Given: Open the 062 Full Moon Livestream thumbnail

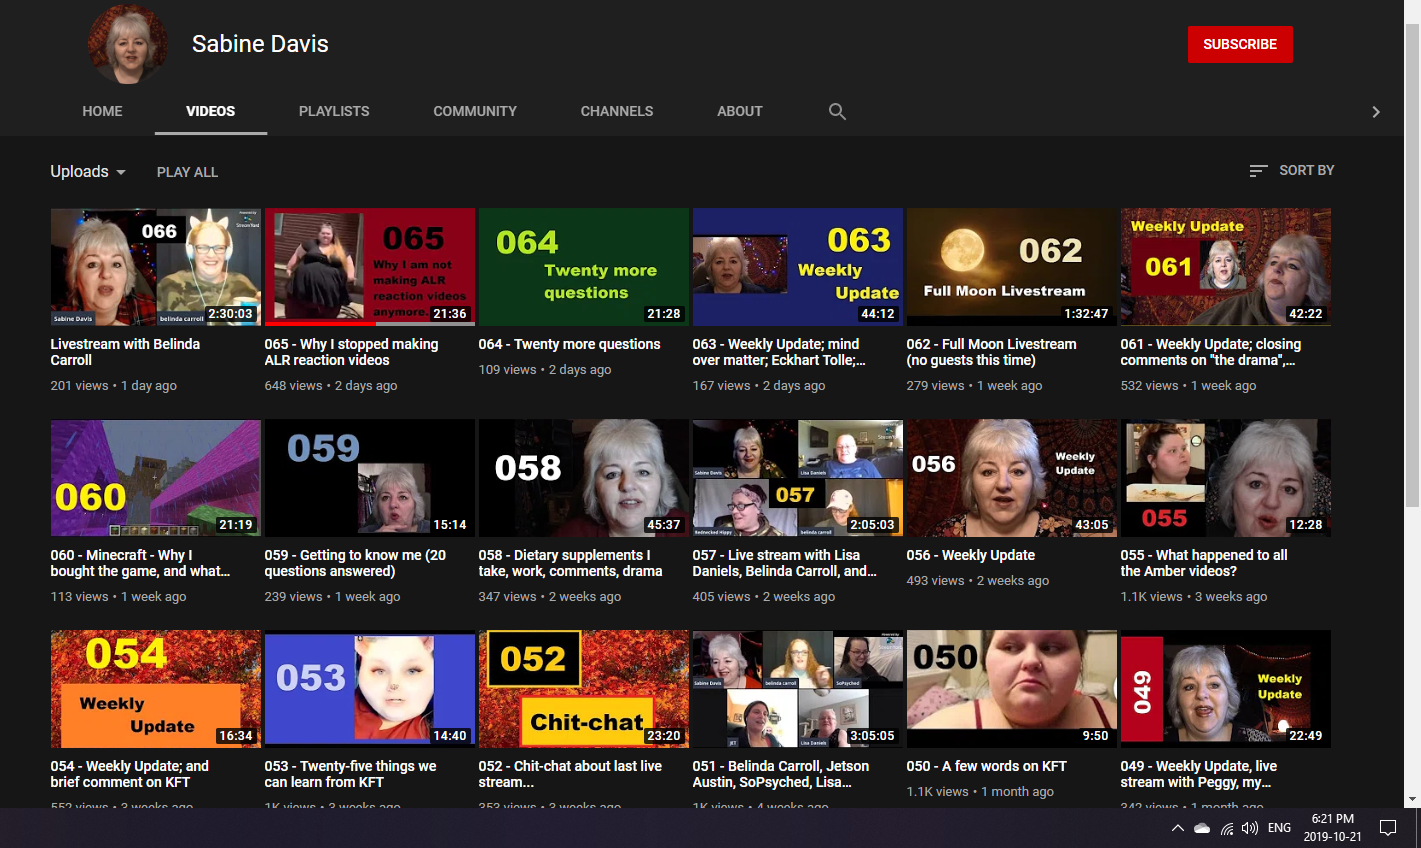Looking at the screenshot, I should [x=1011, y=267].
